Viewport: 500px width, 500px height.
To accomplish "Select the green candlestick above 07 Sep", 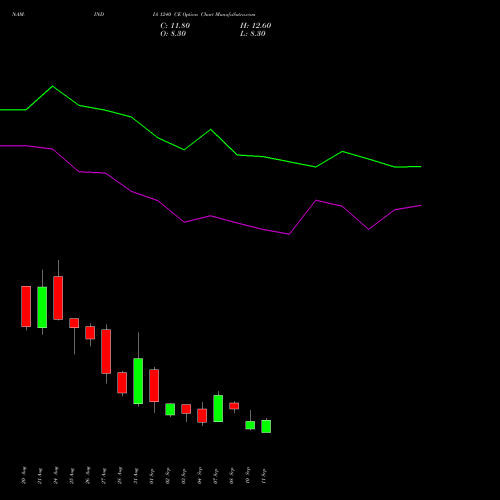I will coord(218,408).
